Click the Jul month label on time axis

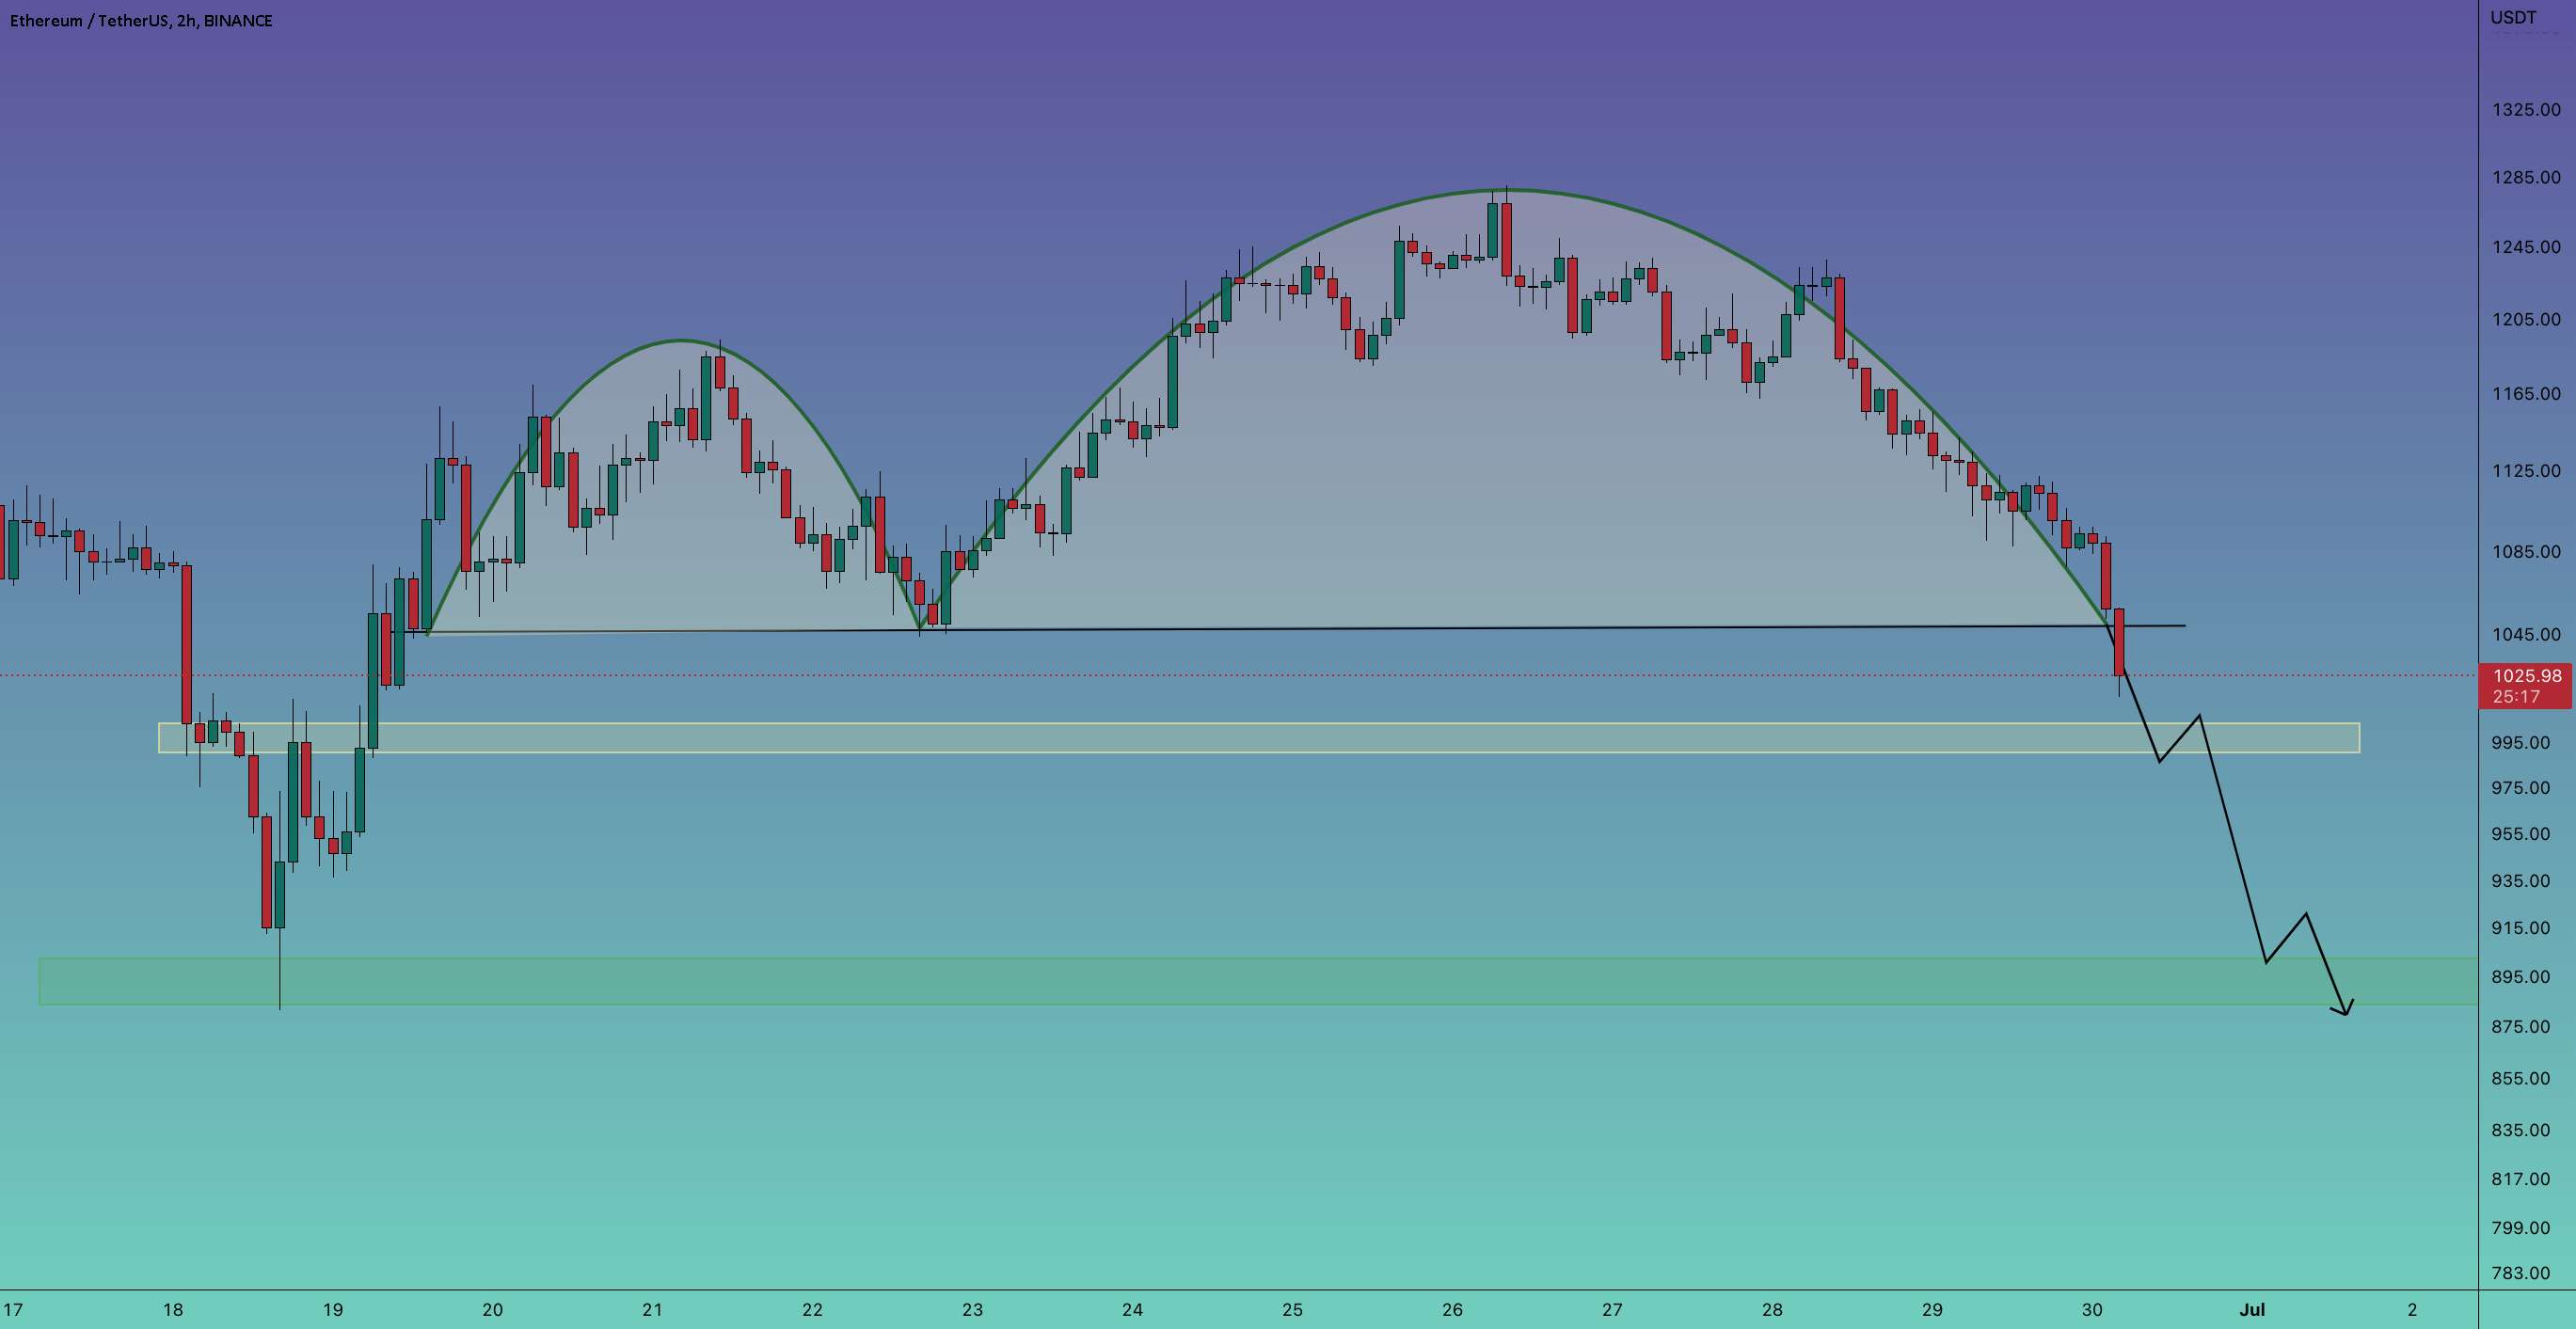tap(2251, 1309)
